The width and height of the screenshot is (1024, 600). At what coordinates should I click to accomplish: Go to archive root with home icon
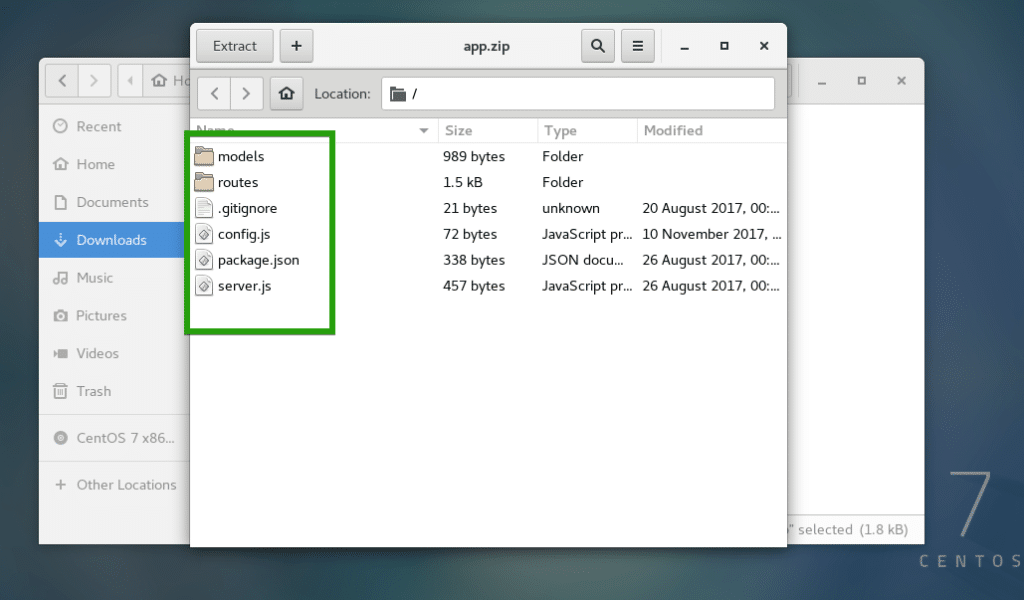coord(287,93)
